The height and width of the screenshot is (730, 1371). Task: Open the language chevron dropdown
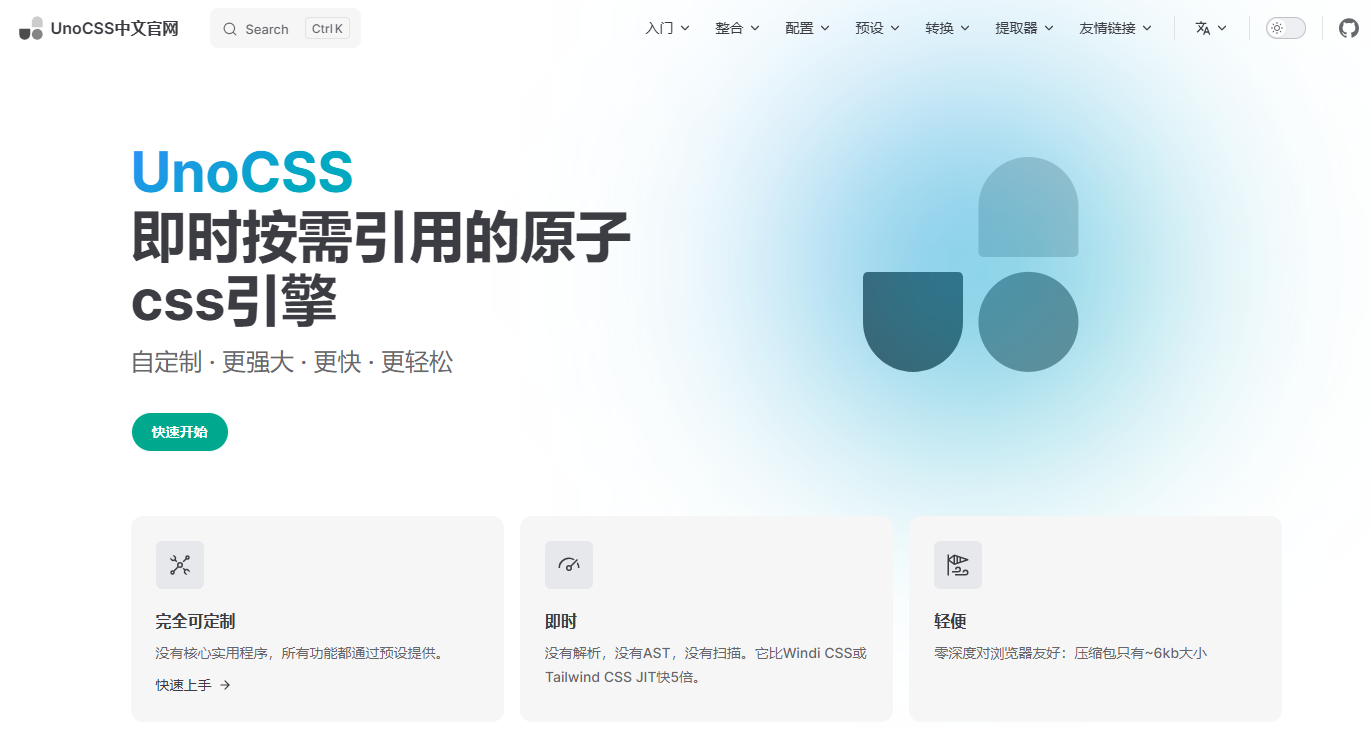1222,28
